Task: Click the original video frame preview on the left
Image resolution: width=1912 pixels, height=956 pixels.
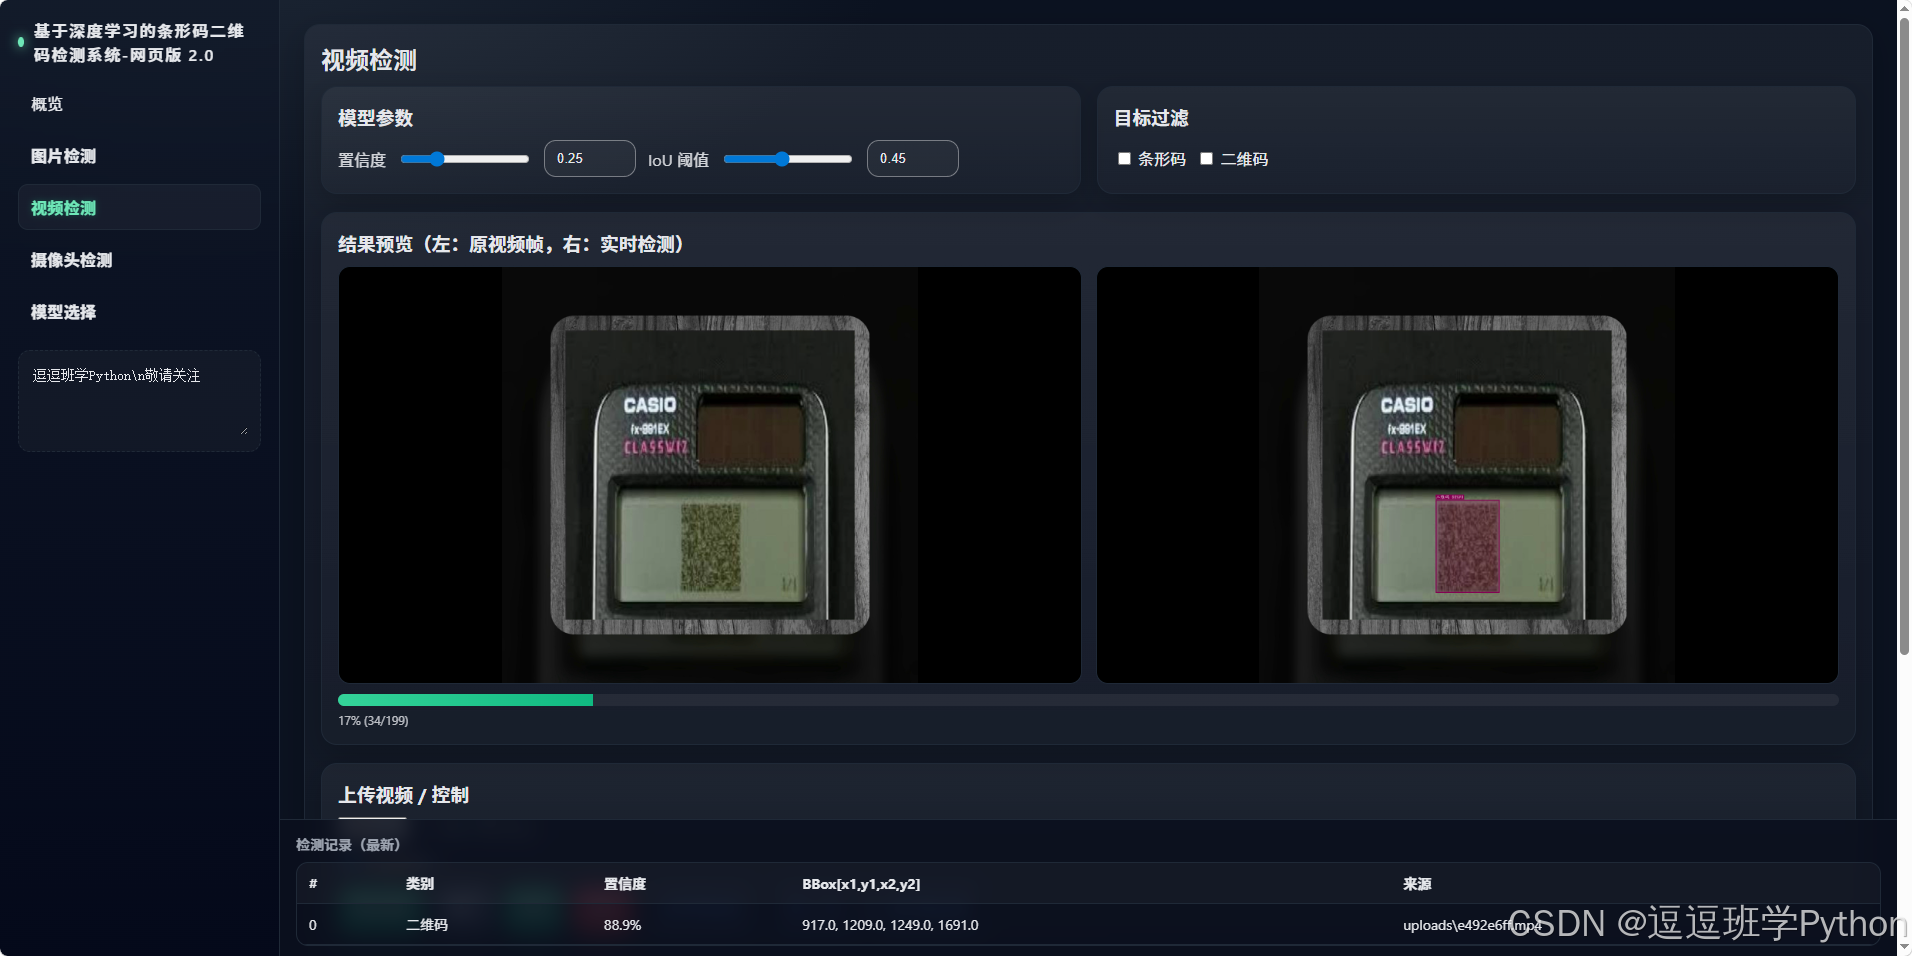Action: (x=710, y=475)
